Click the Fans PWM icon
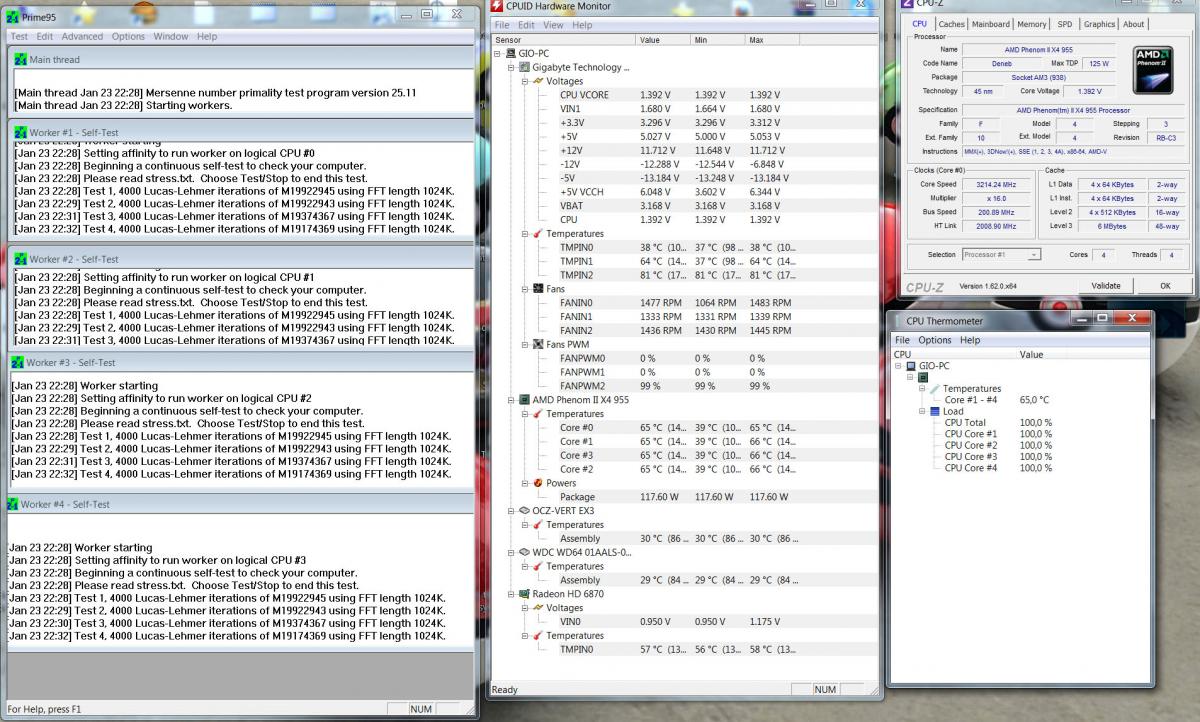The image size is (1200, 722). (x=537, y=344)
